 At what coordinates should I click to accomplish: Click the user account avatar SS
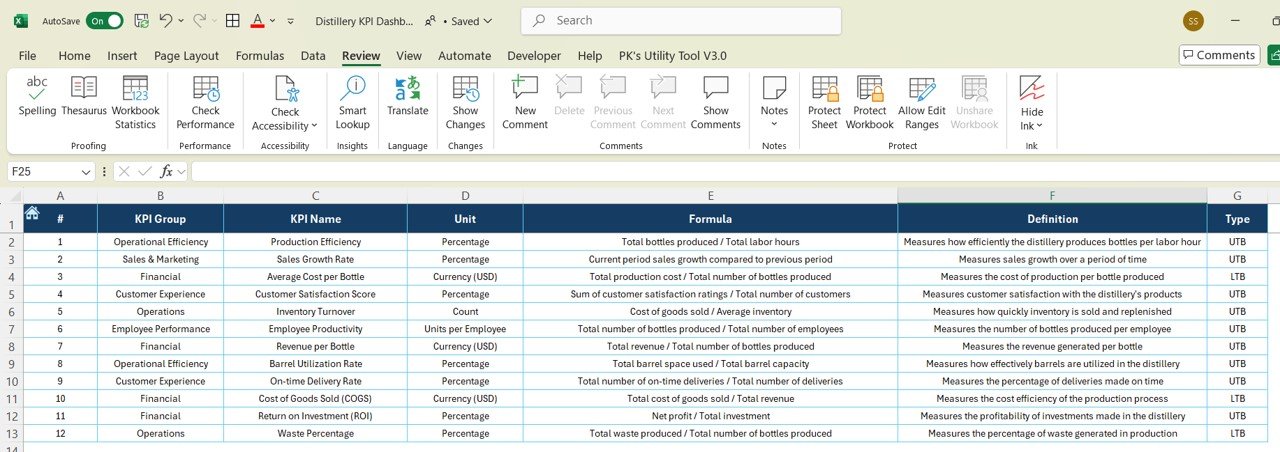(x=1193, y=20)
